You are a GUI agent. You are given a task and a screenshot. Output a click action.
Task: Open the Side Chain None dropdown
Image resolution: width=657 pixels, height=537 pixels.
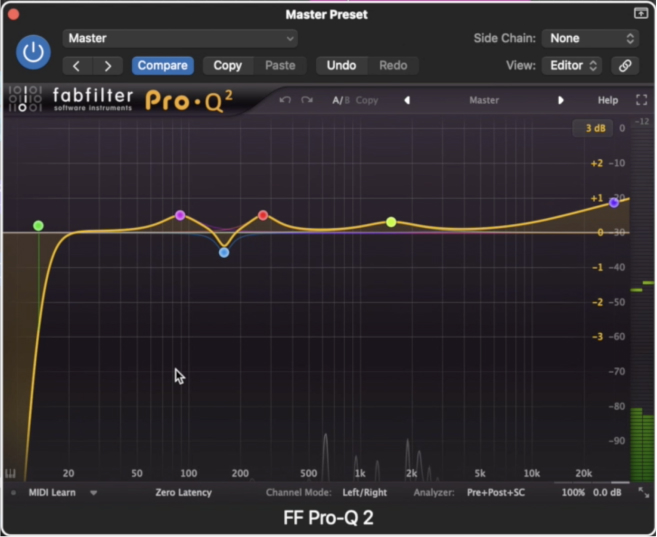[x=590, y=38]
